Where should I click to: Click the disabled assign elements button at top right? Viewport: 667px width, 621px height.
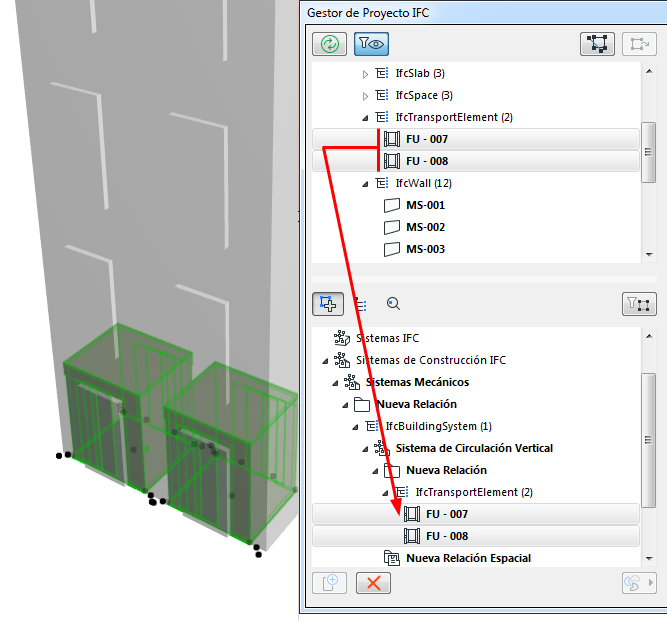pyautogui.click(x=639, y=44)
